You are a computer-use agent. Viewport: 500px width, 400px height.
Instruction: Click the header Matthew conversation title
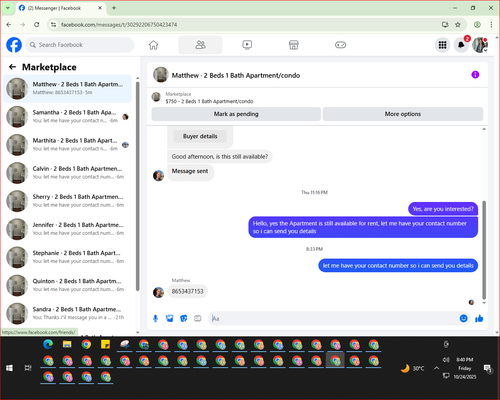tap(236, 75)
